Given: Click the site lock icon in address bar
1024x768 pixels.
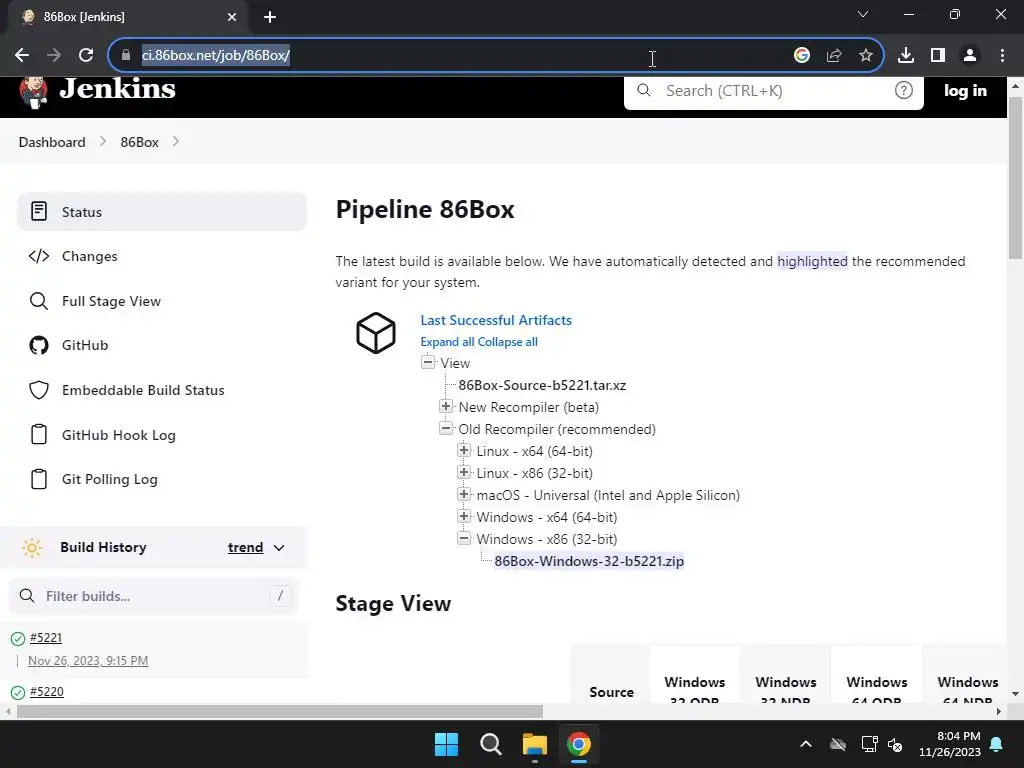Looking at the screenshot, I should [x=126, y=55].
